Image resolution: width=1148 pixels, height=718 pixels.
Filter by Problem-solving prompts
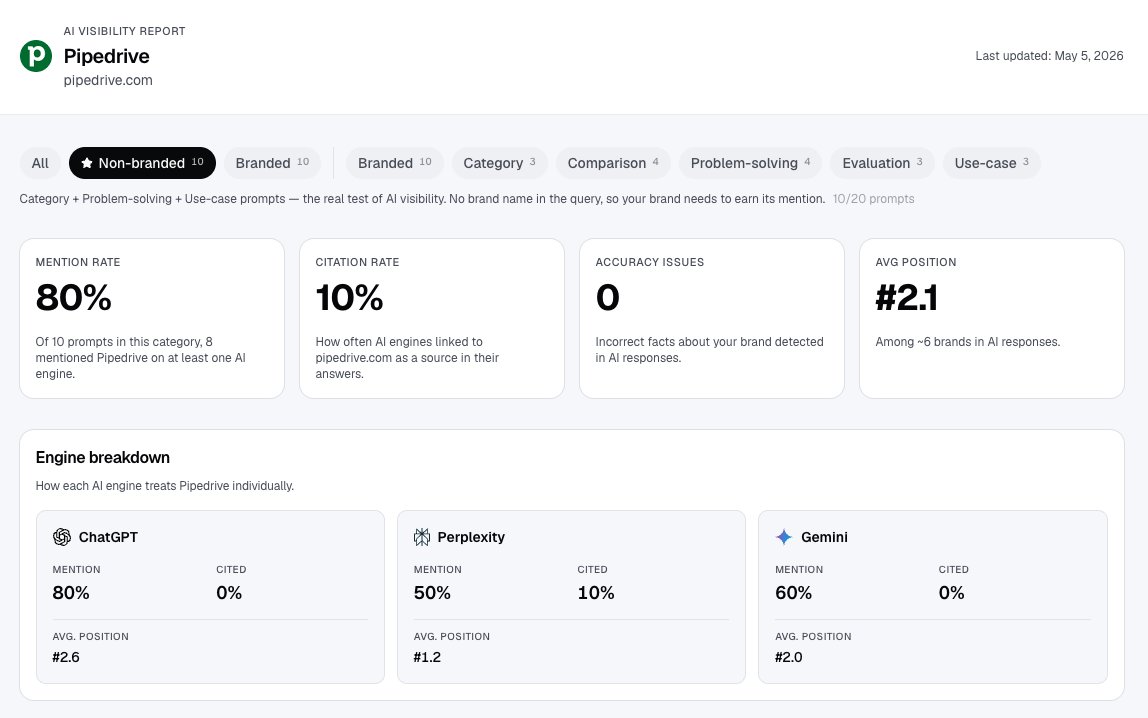(x=750, y=163)
